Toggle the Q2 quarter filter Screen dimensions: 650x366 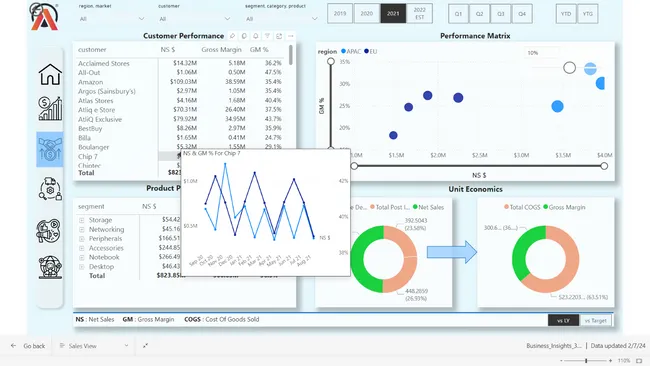[x=480, y=14]
